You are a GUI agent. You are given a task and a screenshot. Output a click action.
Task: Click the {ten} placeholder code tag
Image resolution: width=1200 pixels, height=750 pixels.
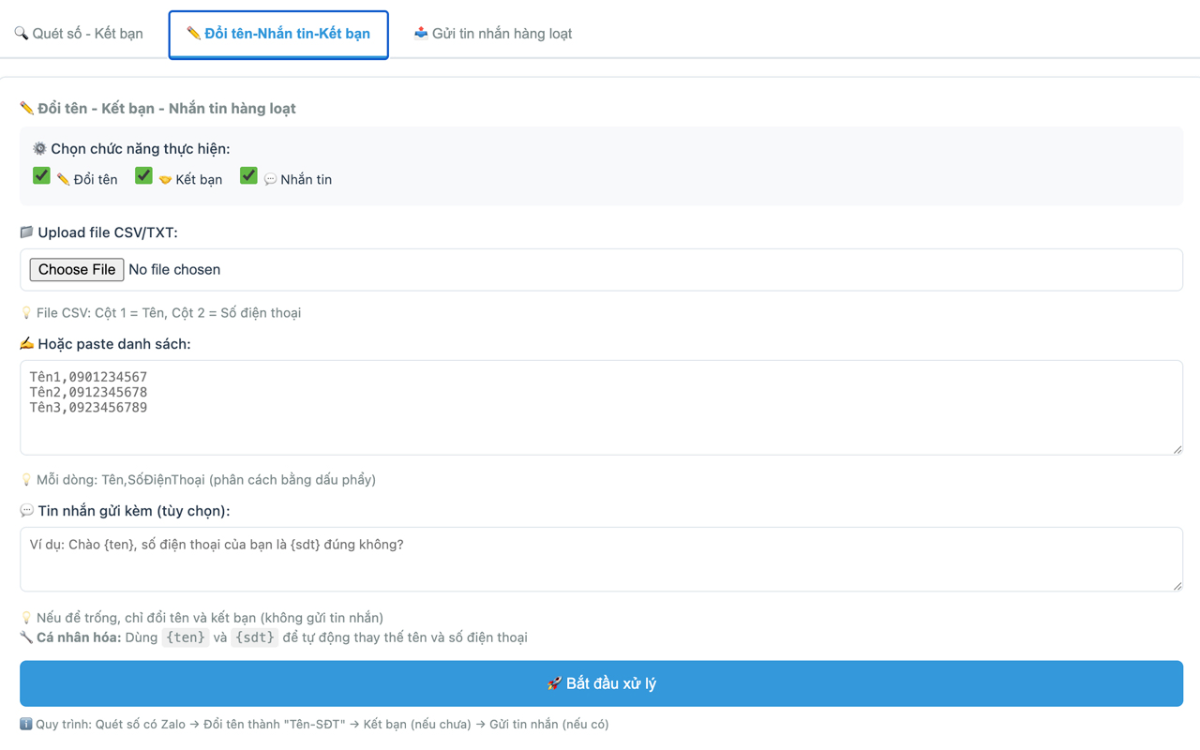click(x=186, y=638)
